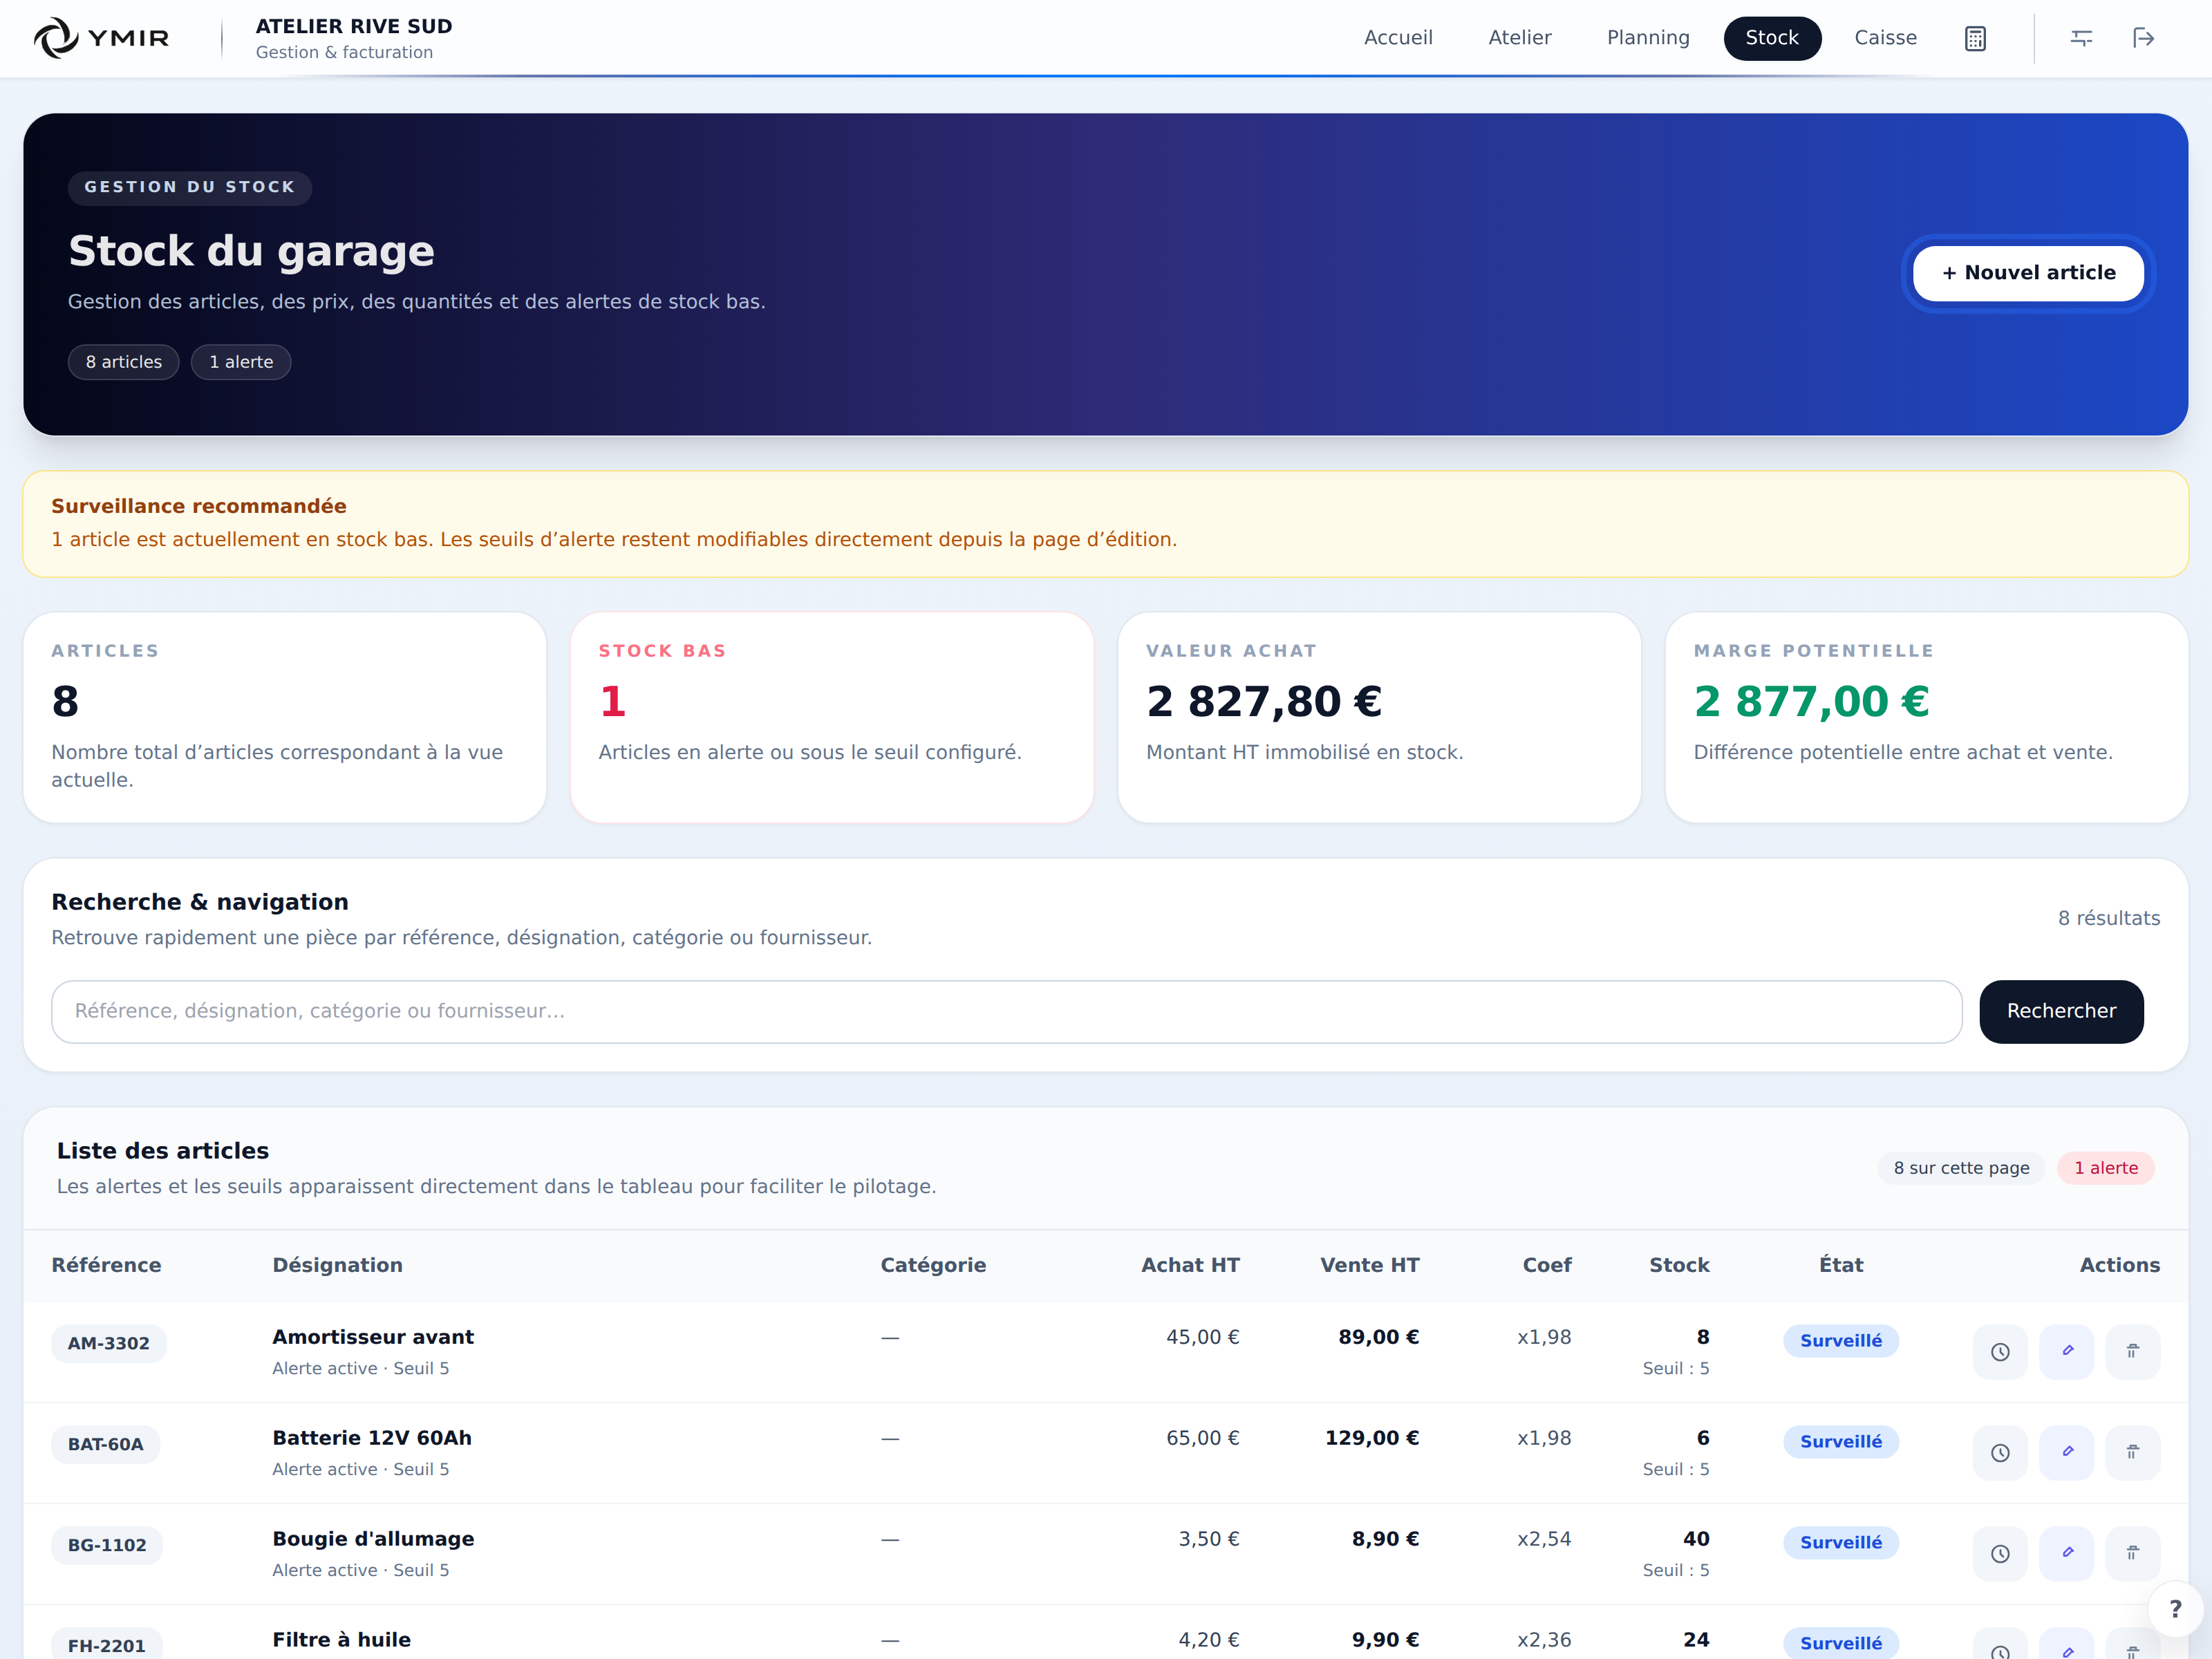Edit the Batterie 12V 60Ah article

[2067, 1453]
